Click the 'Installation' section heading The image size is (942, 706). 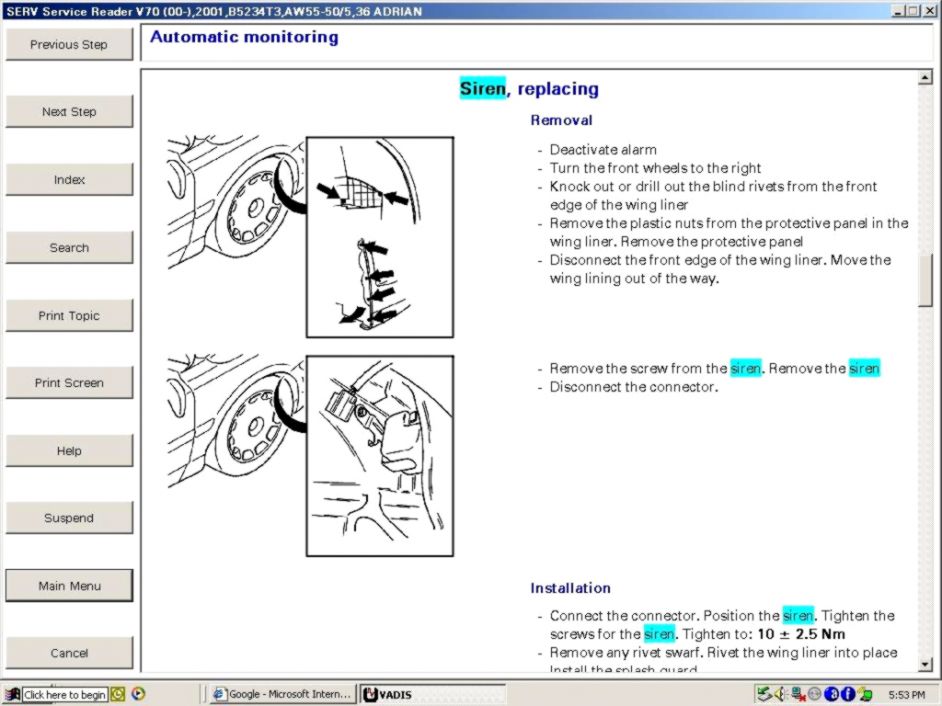coord(570,588)
